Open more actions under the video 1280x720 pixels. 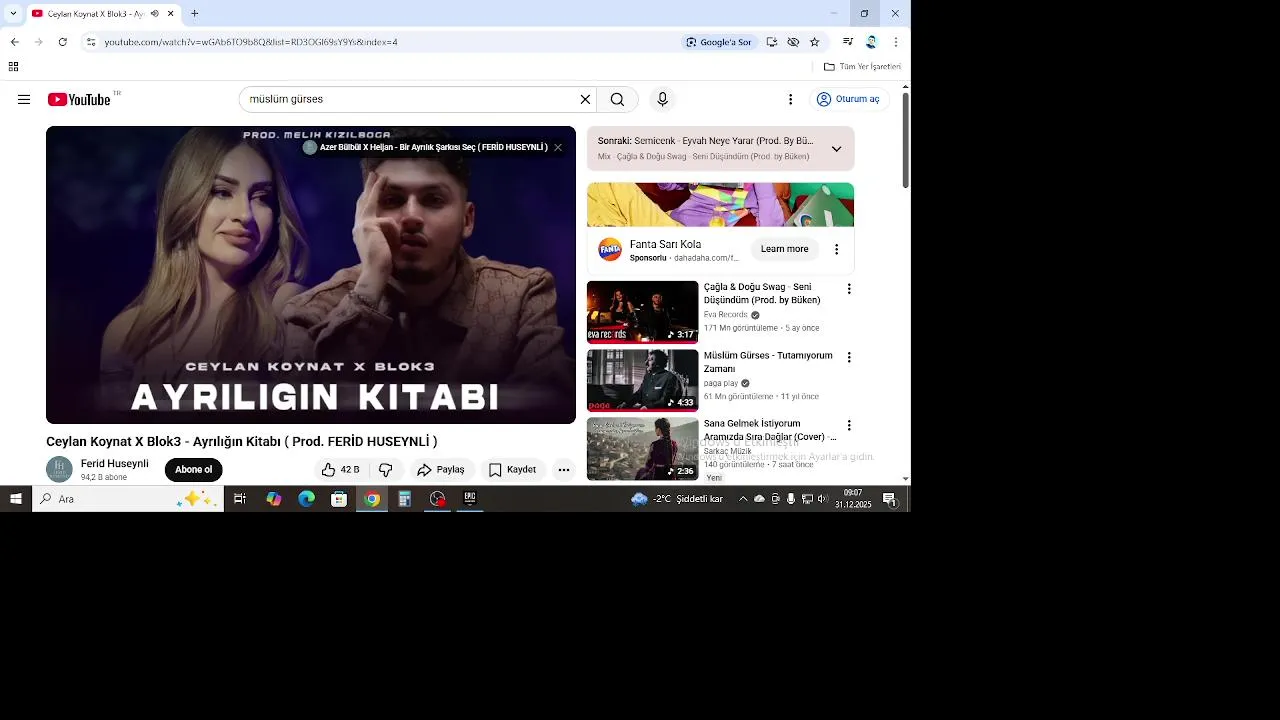pos(564,470)
